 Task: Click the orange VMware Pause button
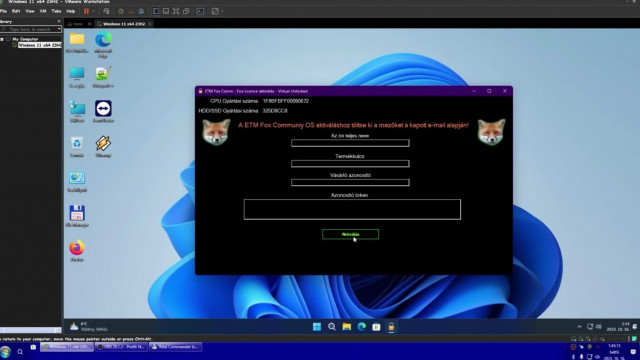(86, 11)
